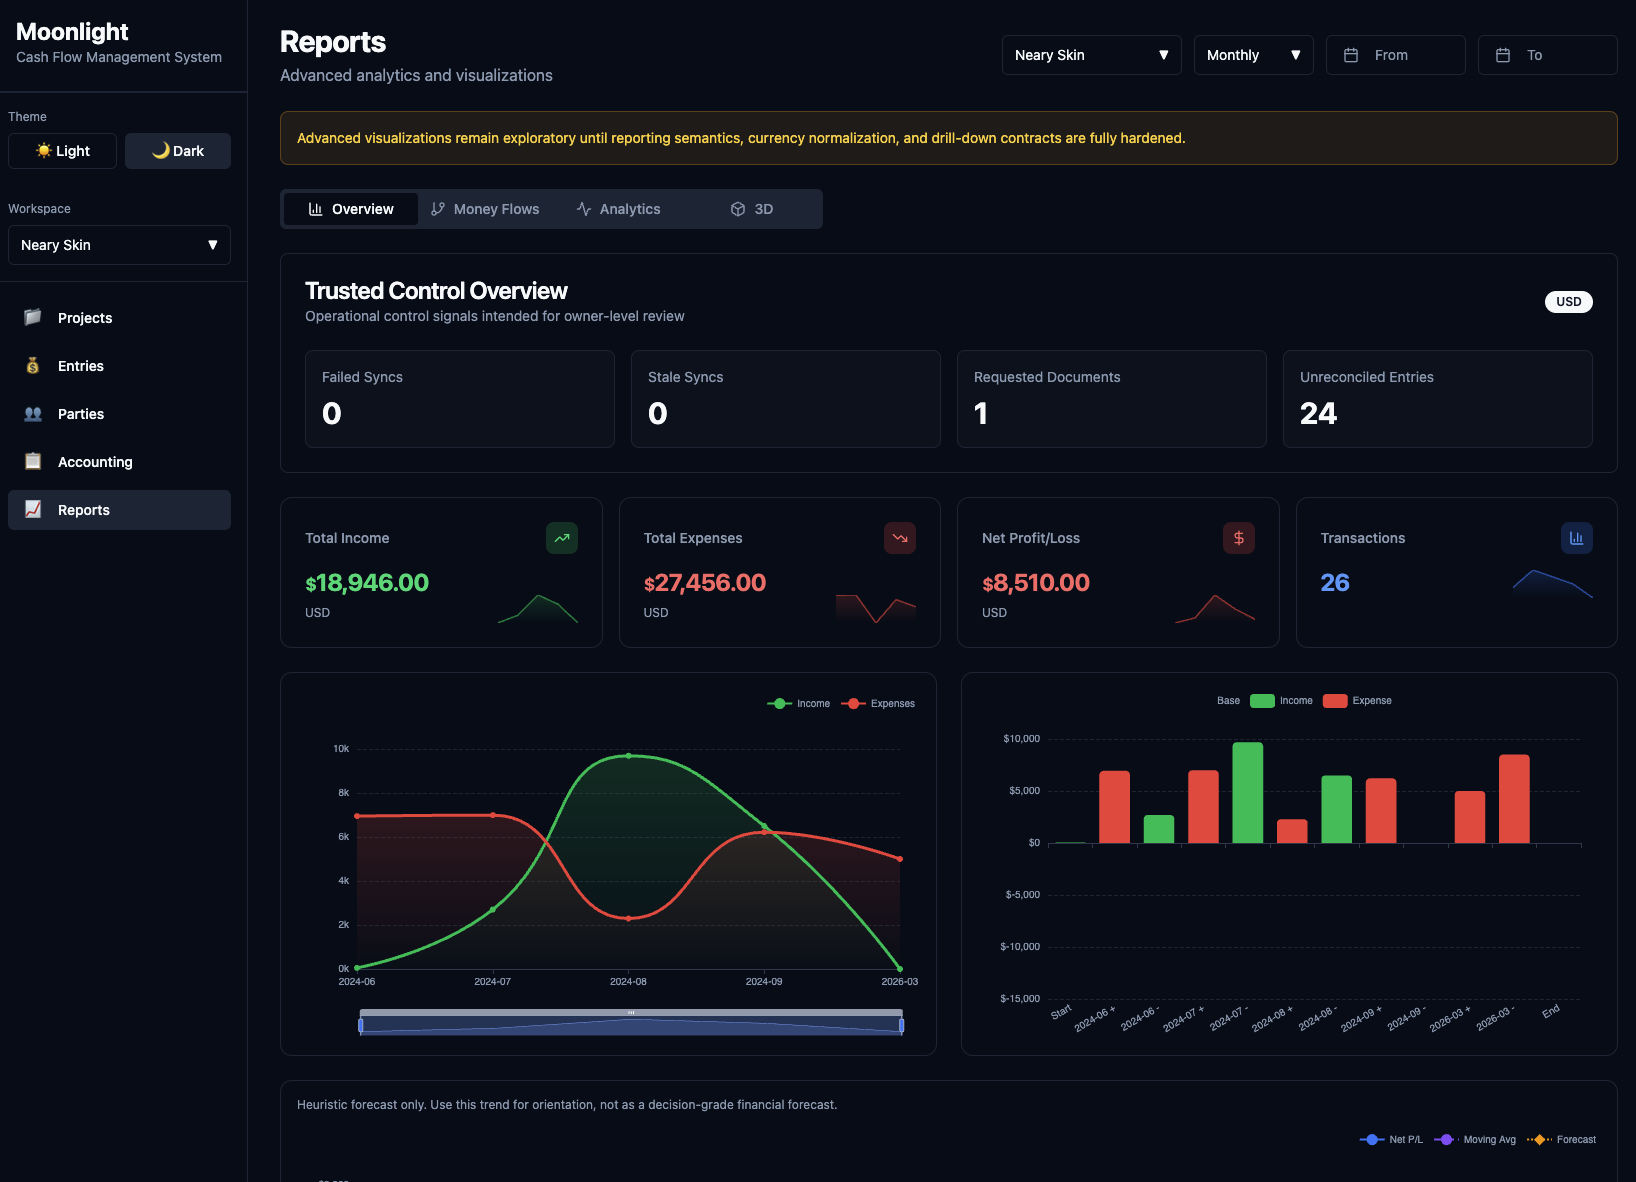This screenshot has width=1636, height=1182.
Task: Click the Moonlight app title
Action: [72, 32]
